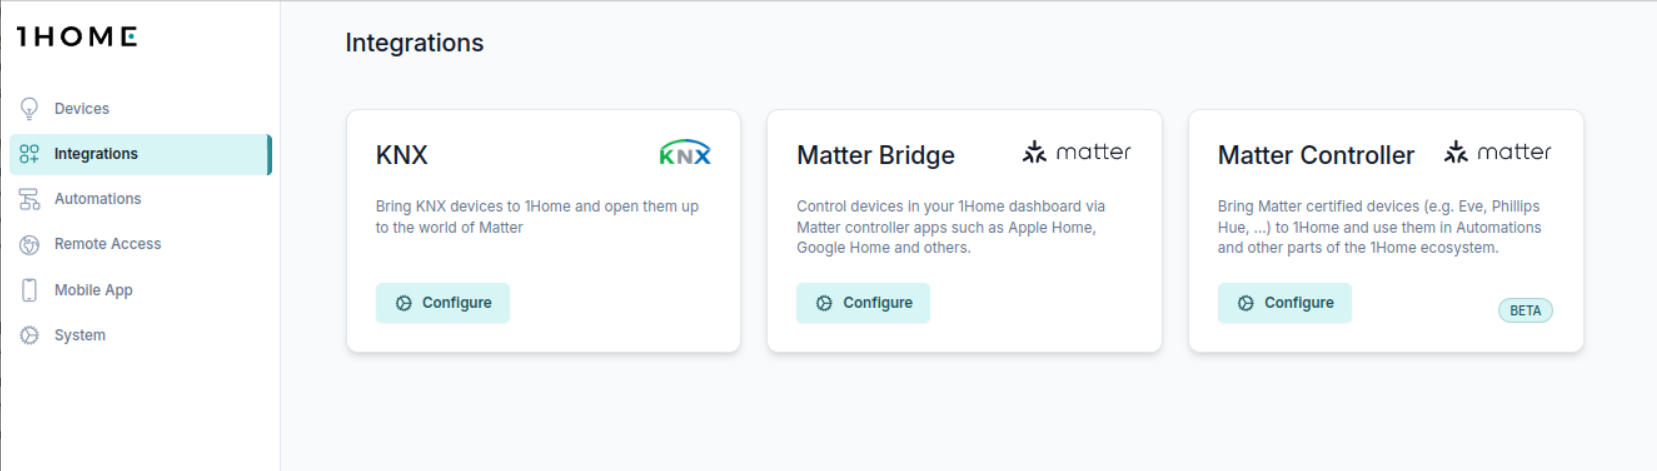This screenshot has width=1657, height=471.
Task: Click the Devices lightbulb icon
Action: pyautogui.click(x=29, y=108)
